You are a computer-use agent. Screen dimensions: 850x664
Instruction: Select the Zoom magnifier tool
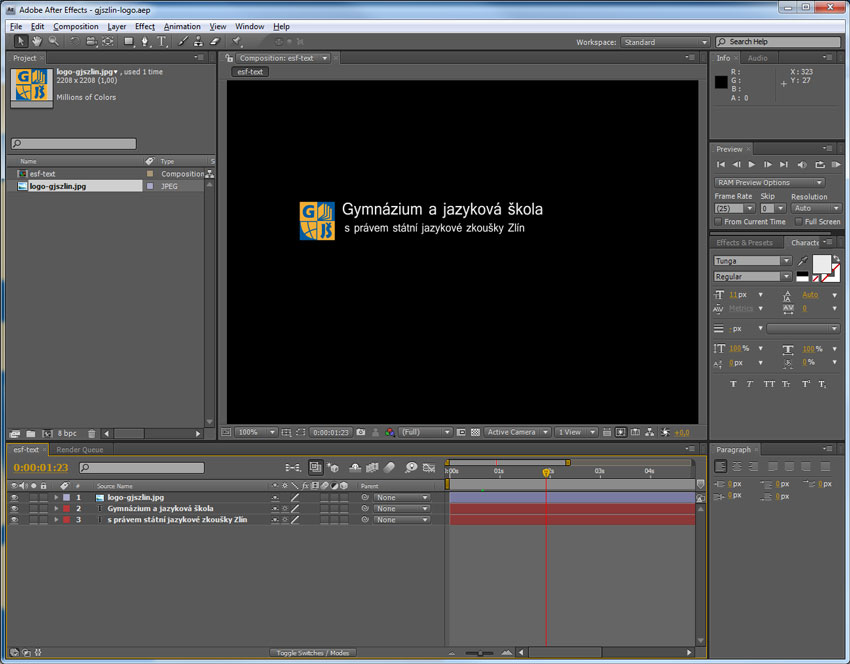[x=54, y=41]
